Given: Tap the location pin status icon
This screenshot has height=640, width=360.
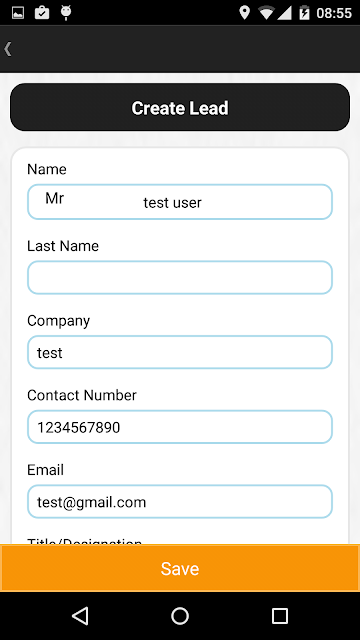Looking at the screenshot, I should (x=244, y=13).
